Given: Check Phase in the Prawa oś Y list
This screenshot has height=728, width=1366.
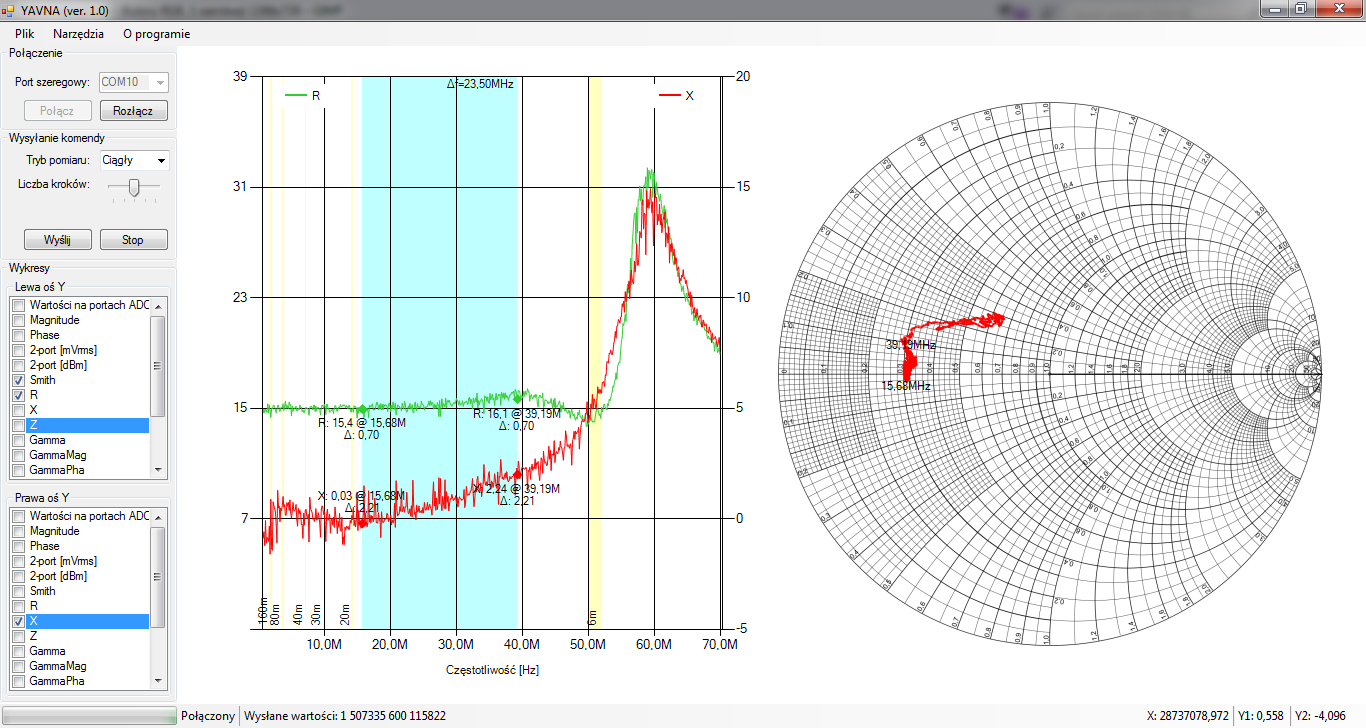Looking at the screenshot, I should coord(17,546).
